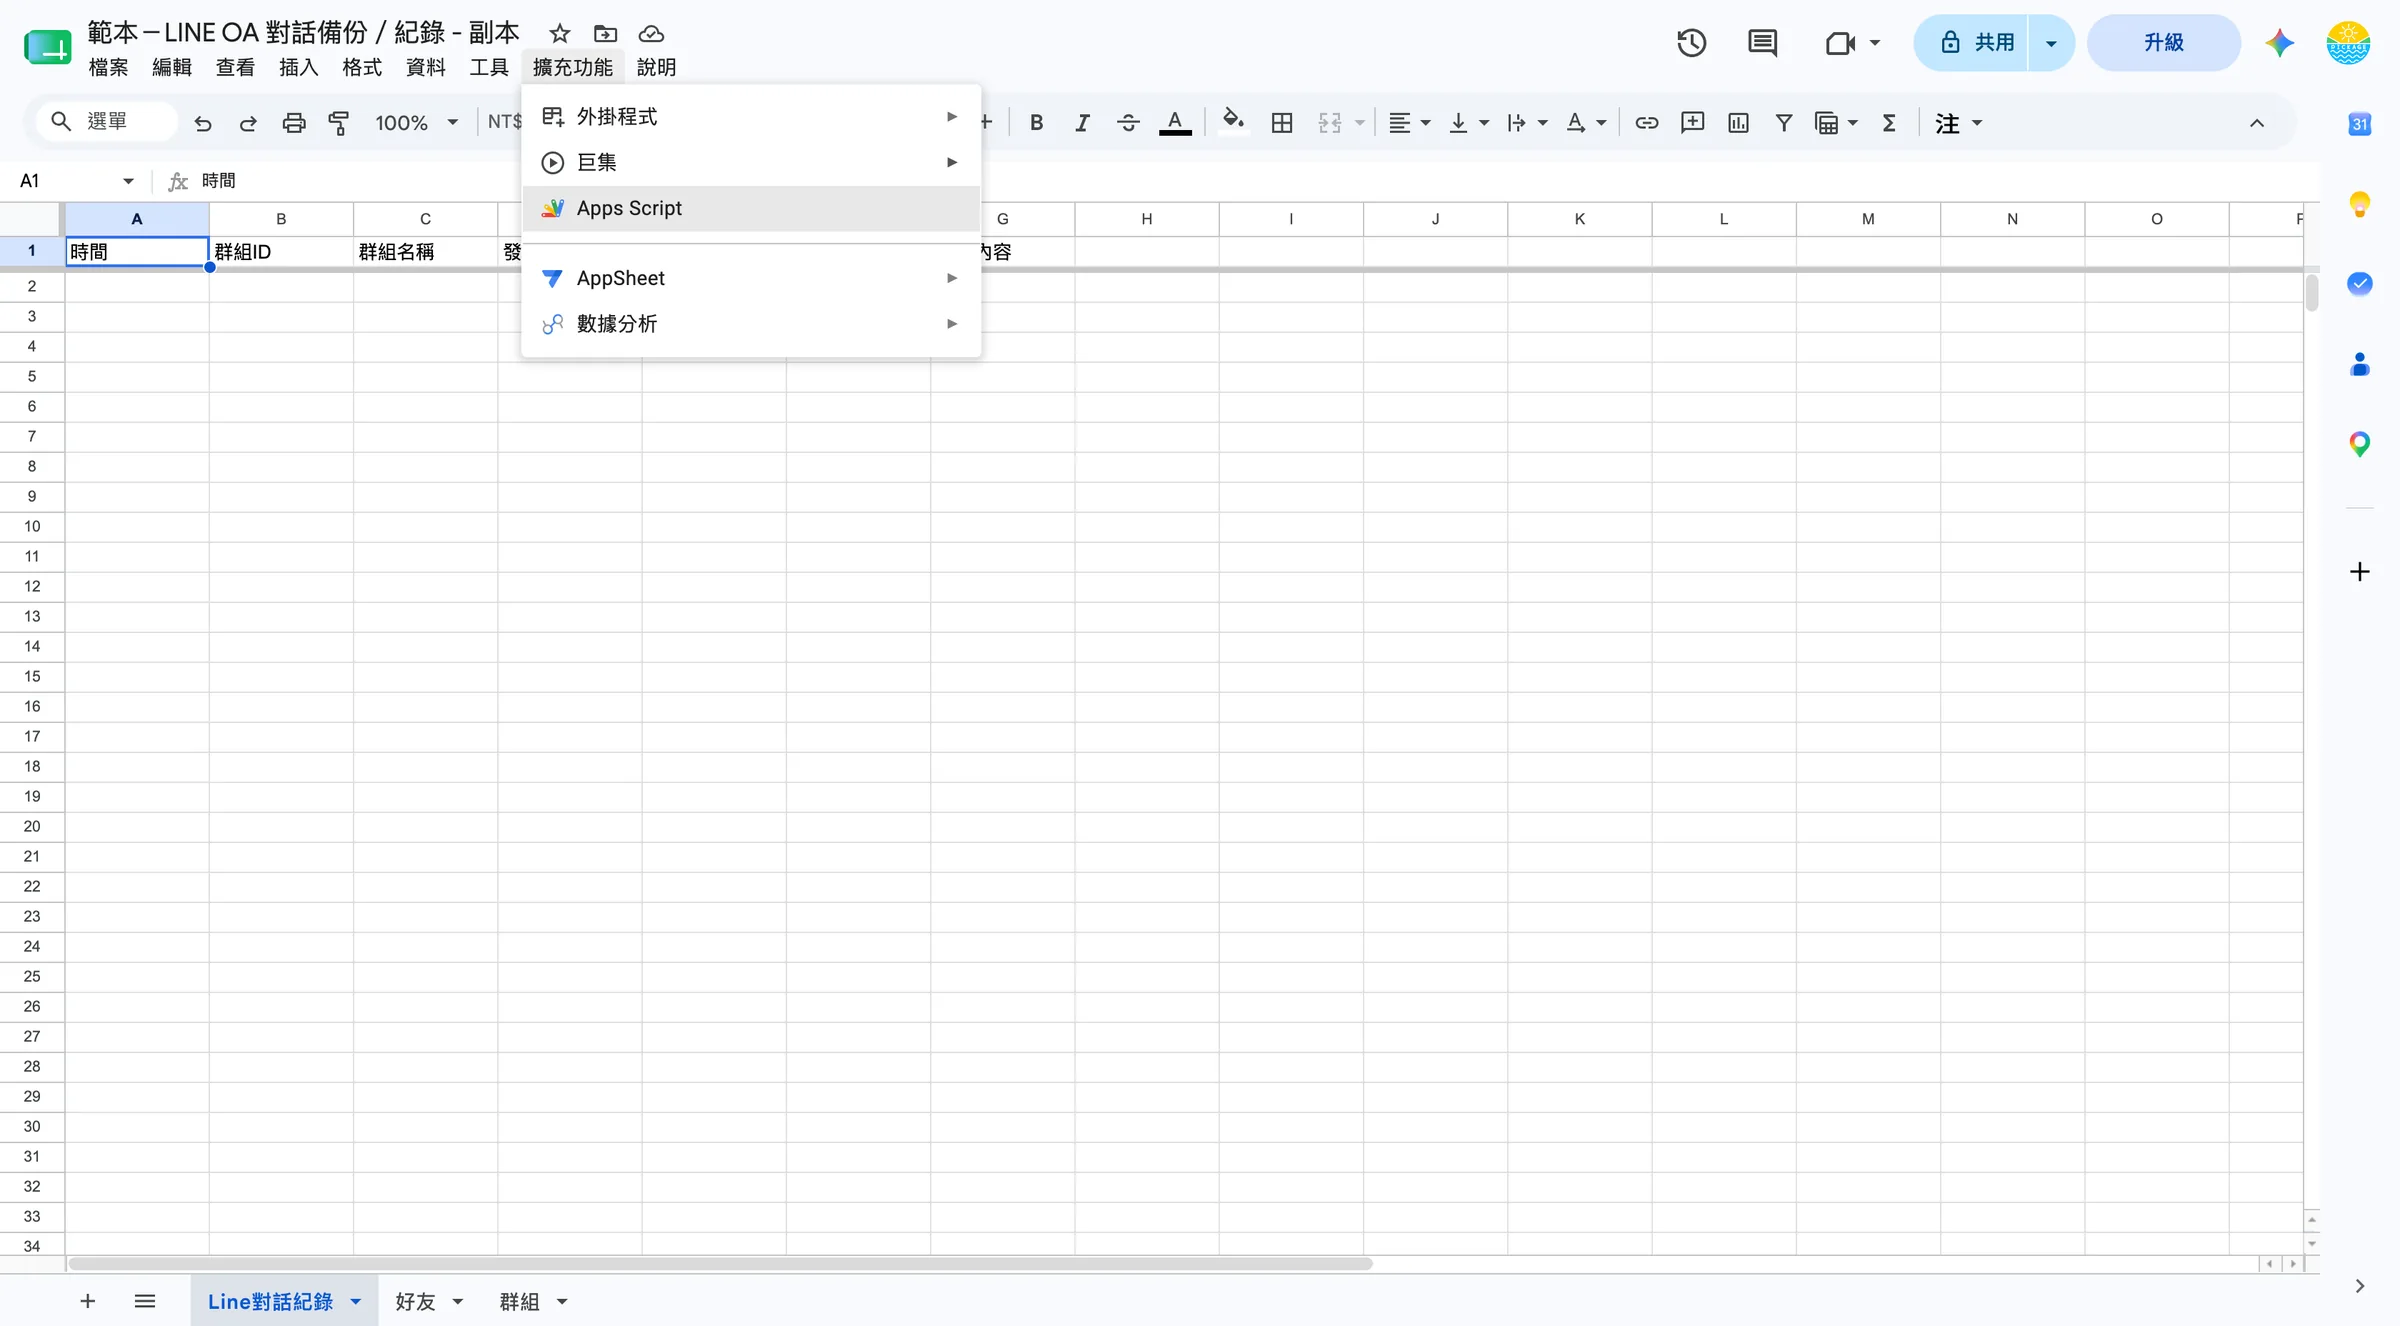Viewport: 2400px width, 1326px height.
Task: Open Google Keep side panel
Action: point(2360,204)
